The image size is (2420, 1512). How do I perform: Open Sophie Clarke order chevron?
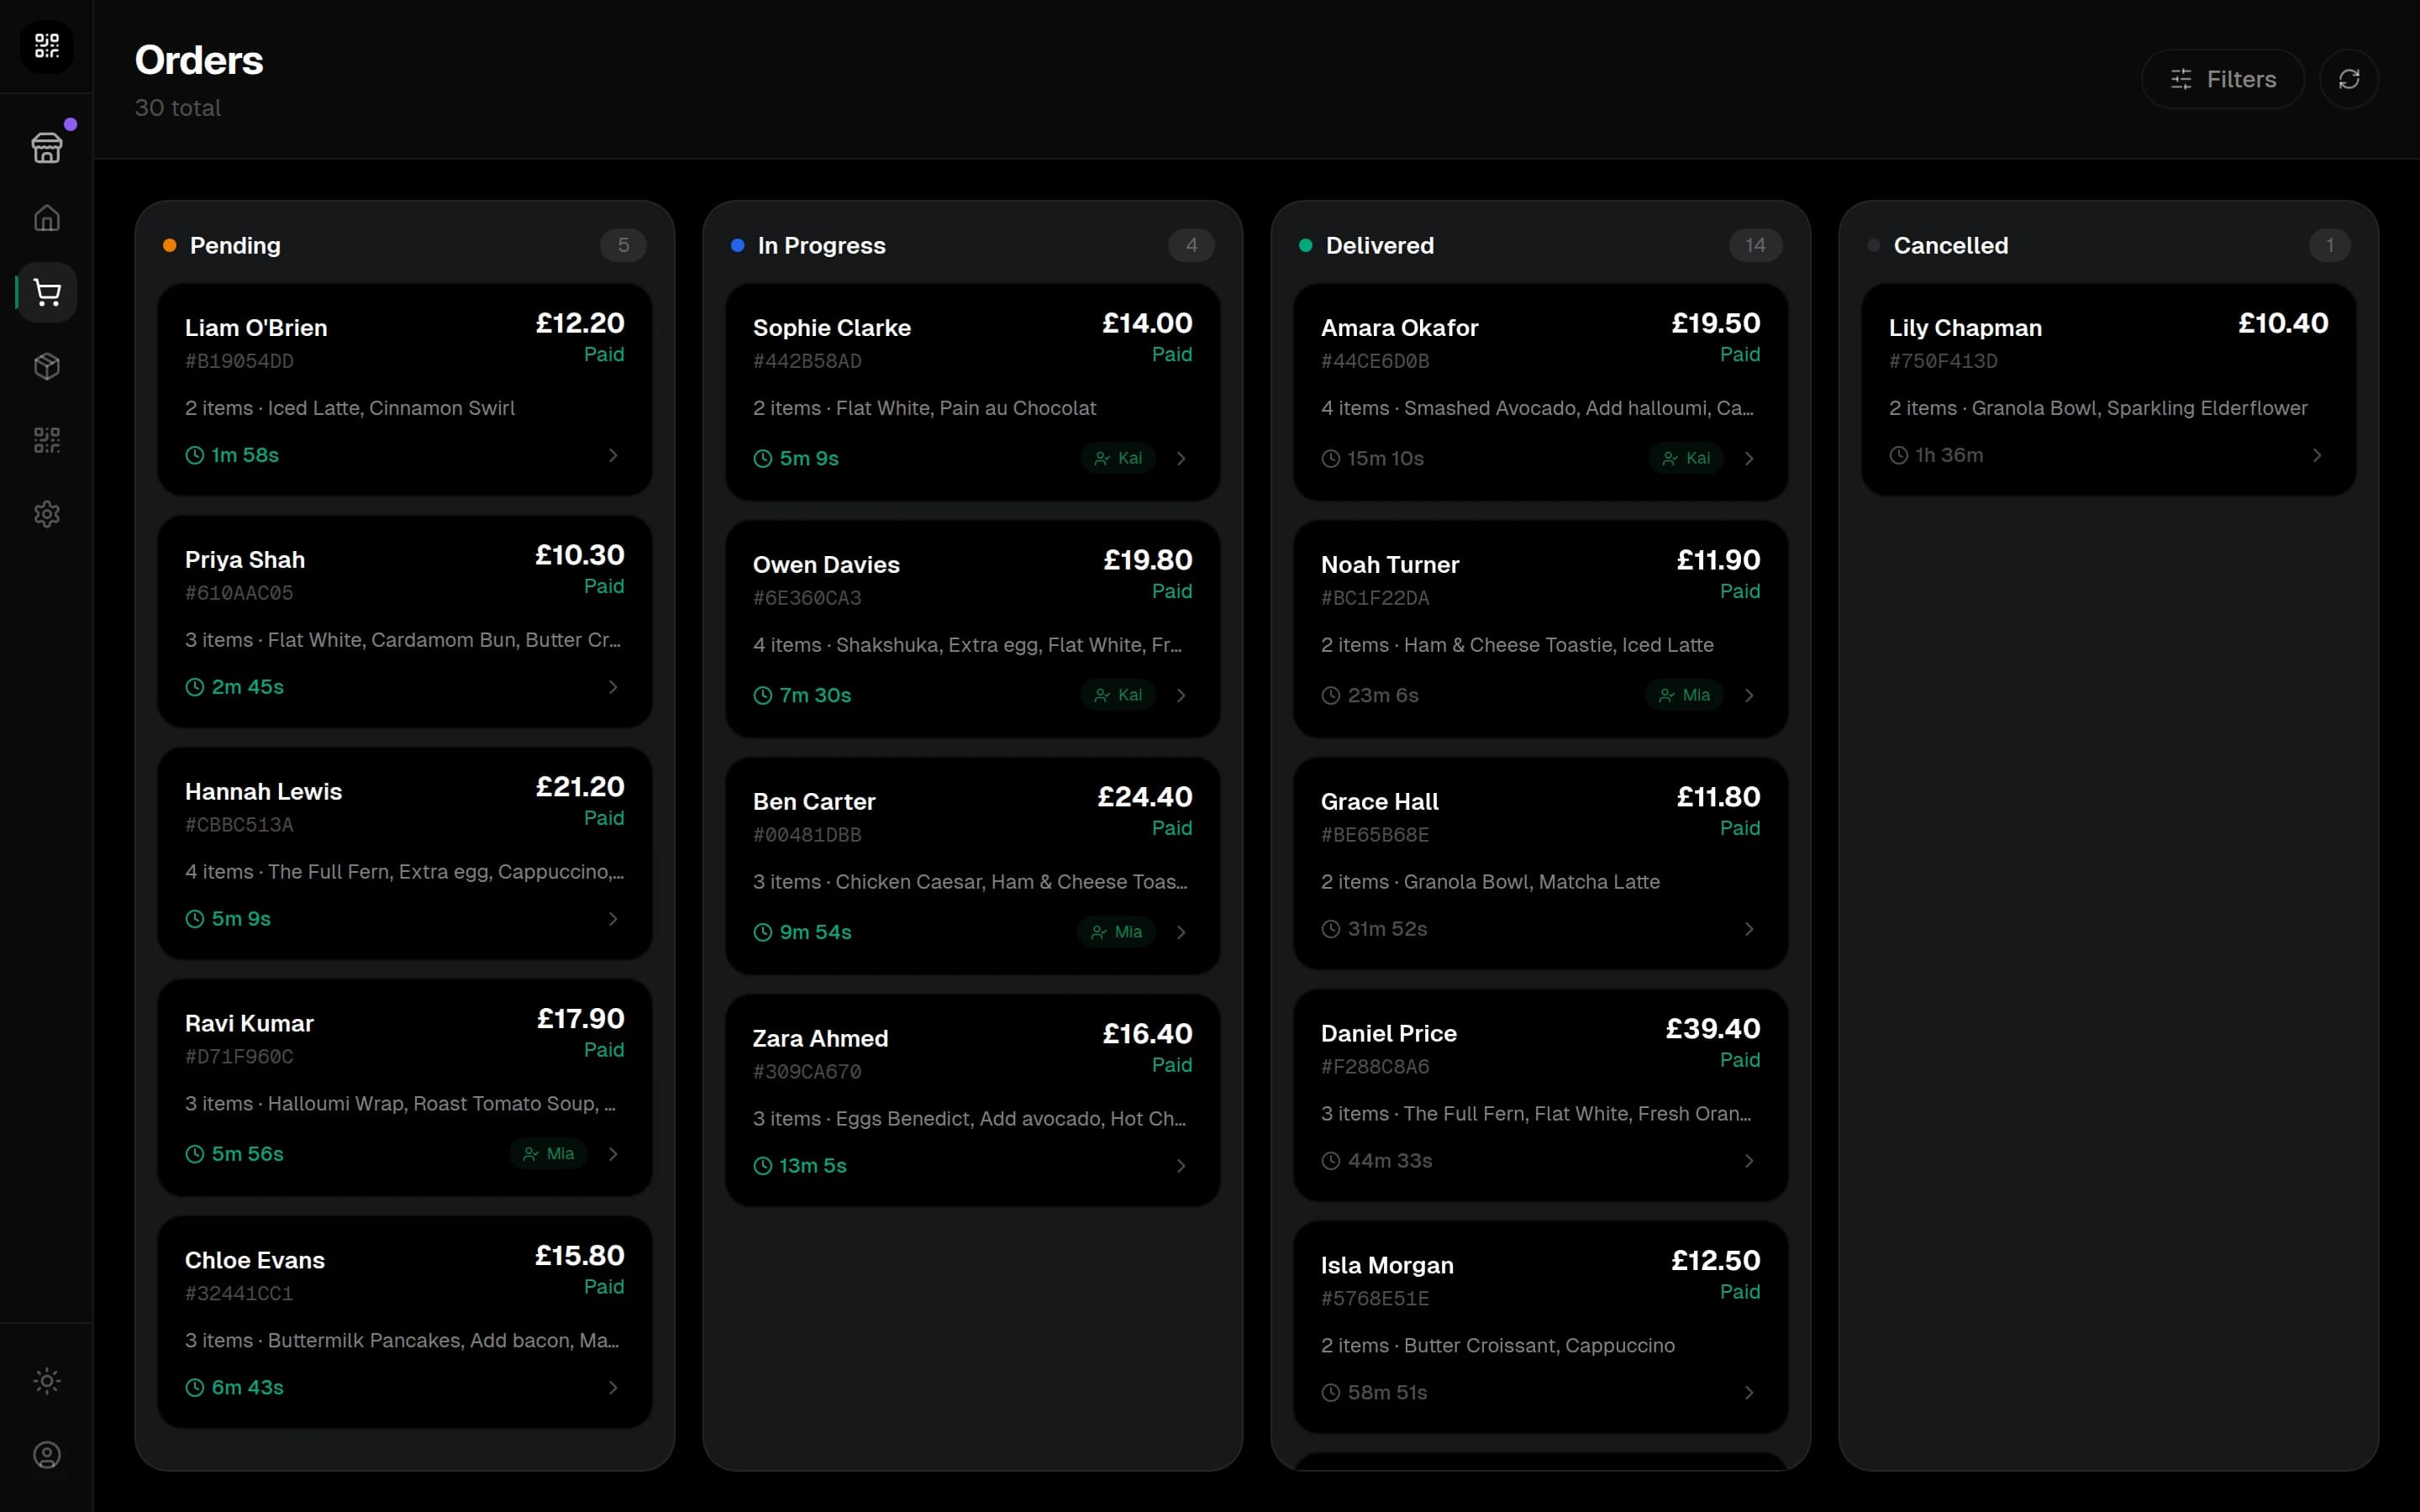coord(1181,458)
